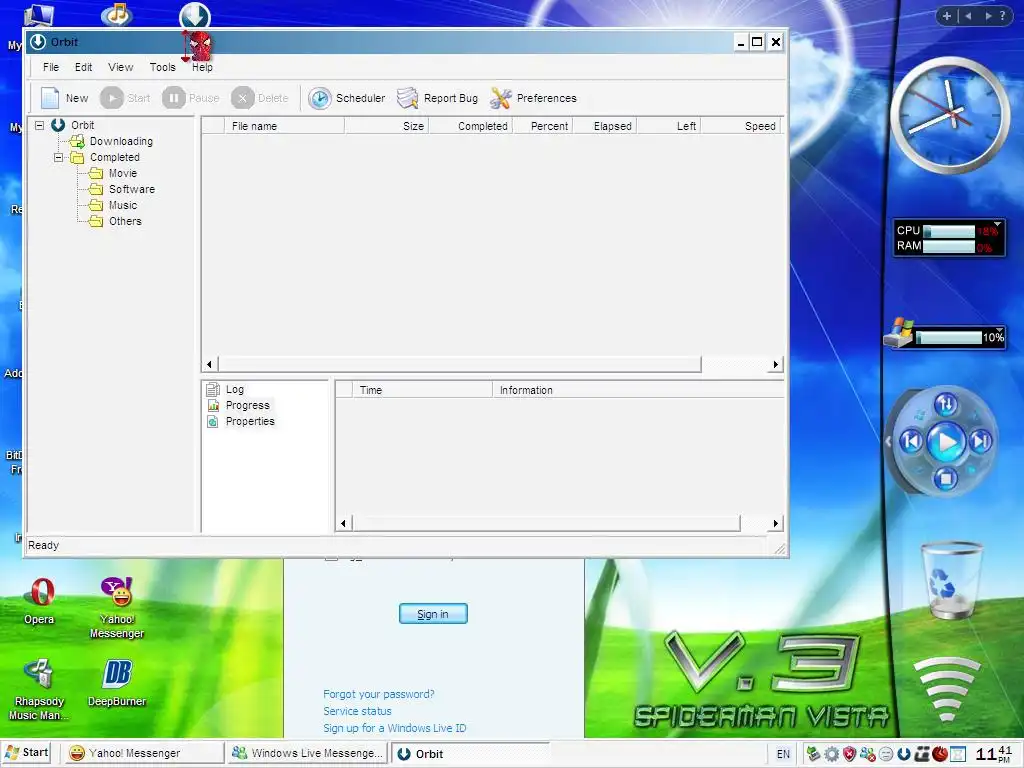Click Sign up for a Windows Live ID

394,728
